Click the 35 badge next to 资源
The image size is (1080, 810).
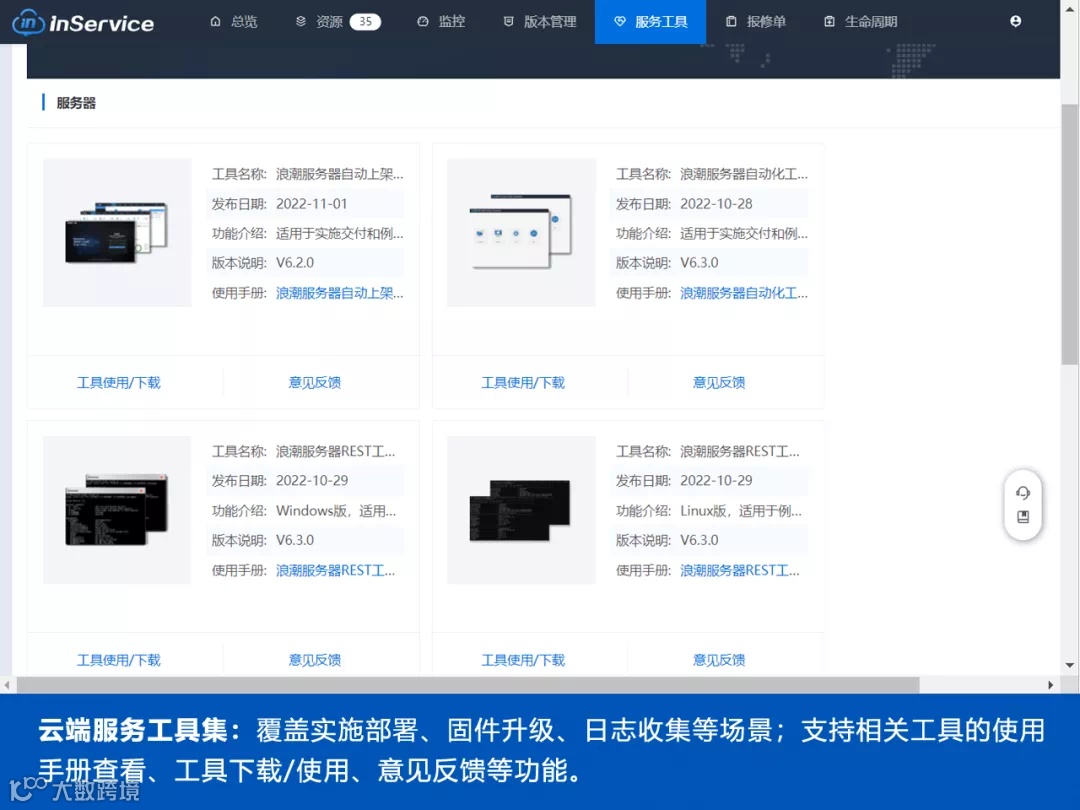[365, 21]
